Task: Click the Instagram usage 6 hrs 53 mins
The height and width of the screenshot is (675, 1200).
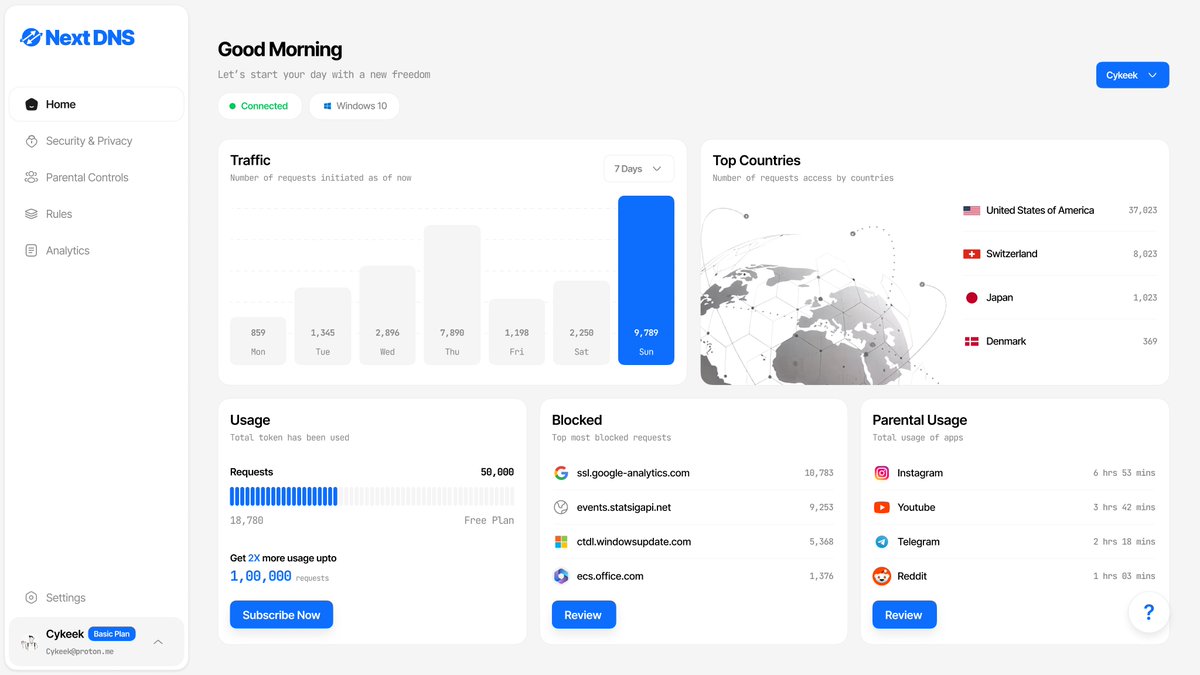Action: click(x=1124, y=473)
